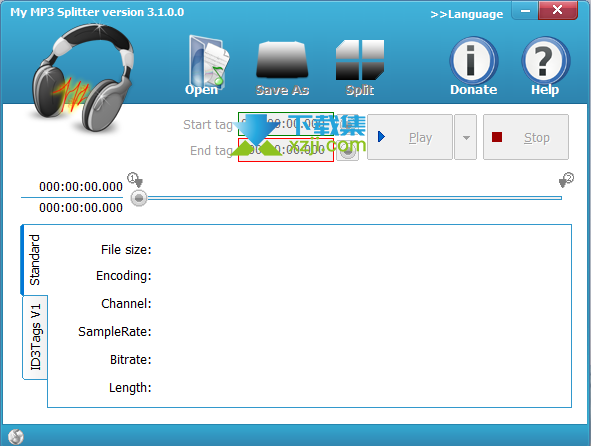This screenshot has width=591, height=446.
Task: Click the lower 000:00:00.000 time readout
Action: pyautogui.click(x=81, y=208)
